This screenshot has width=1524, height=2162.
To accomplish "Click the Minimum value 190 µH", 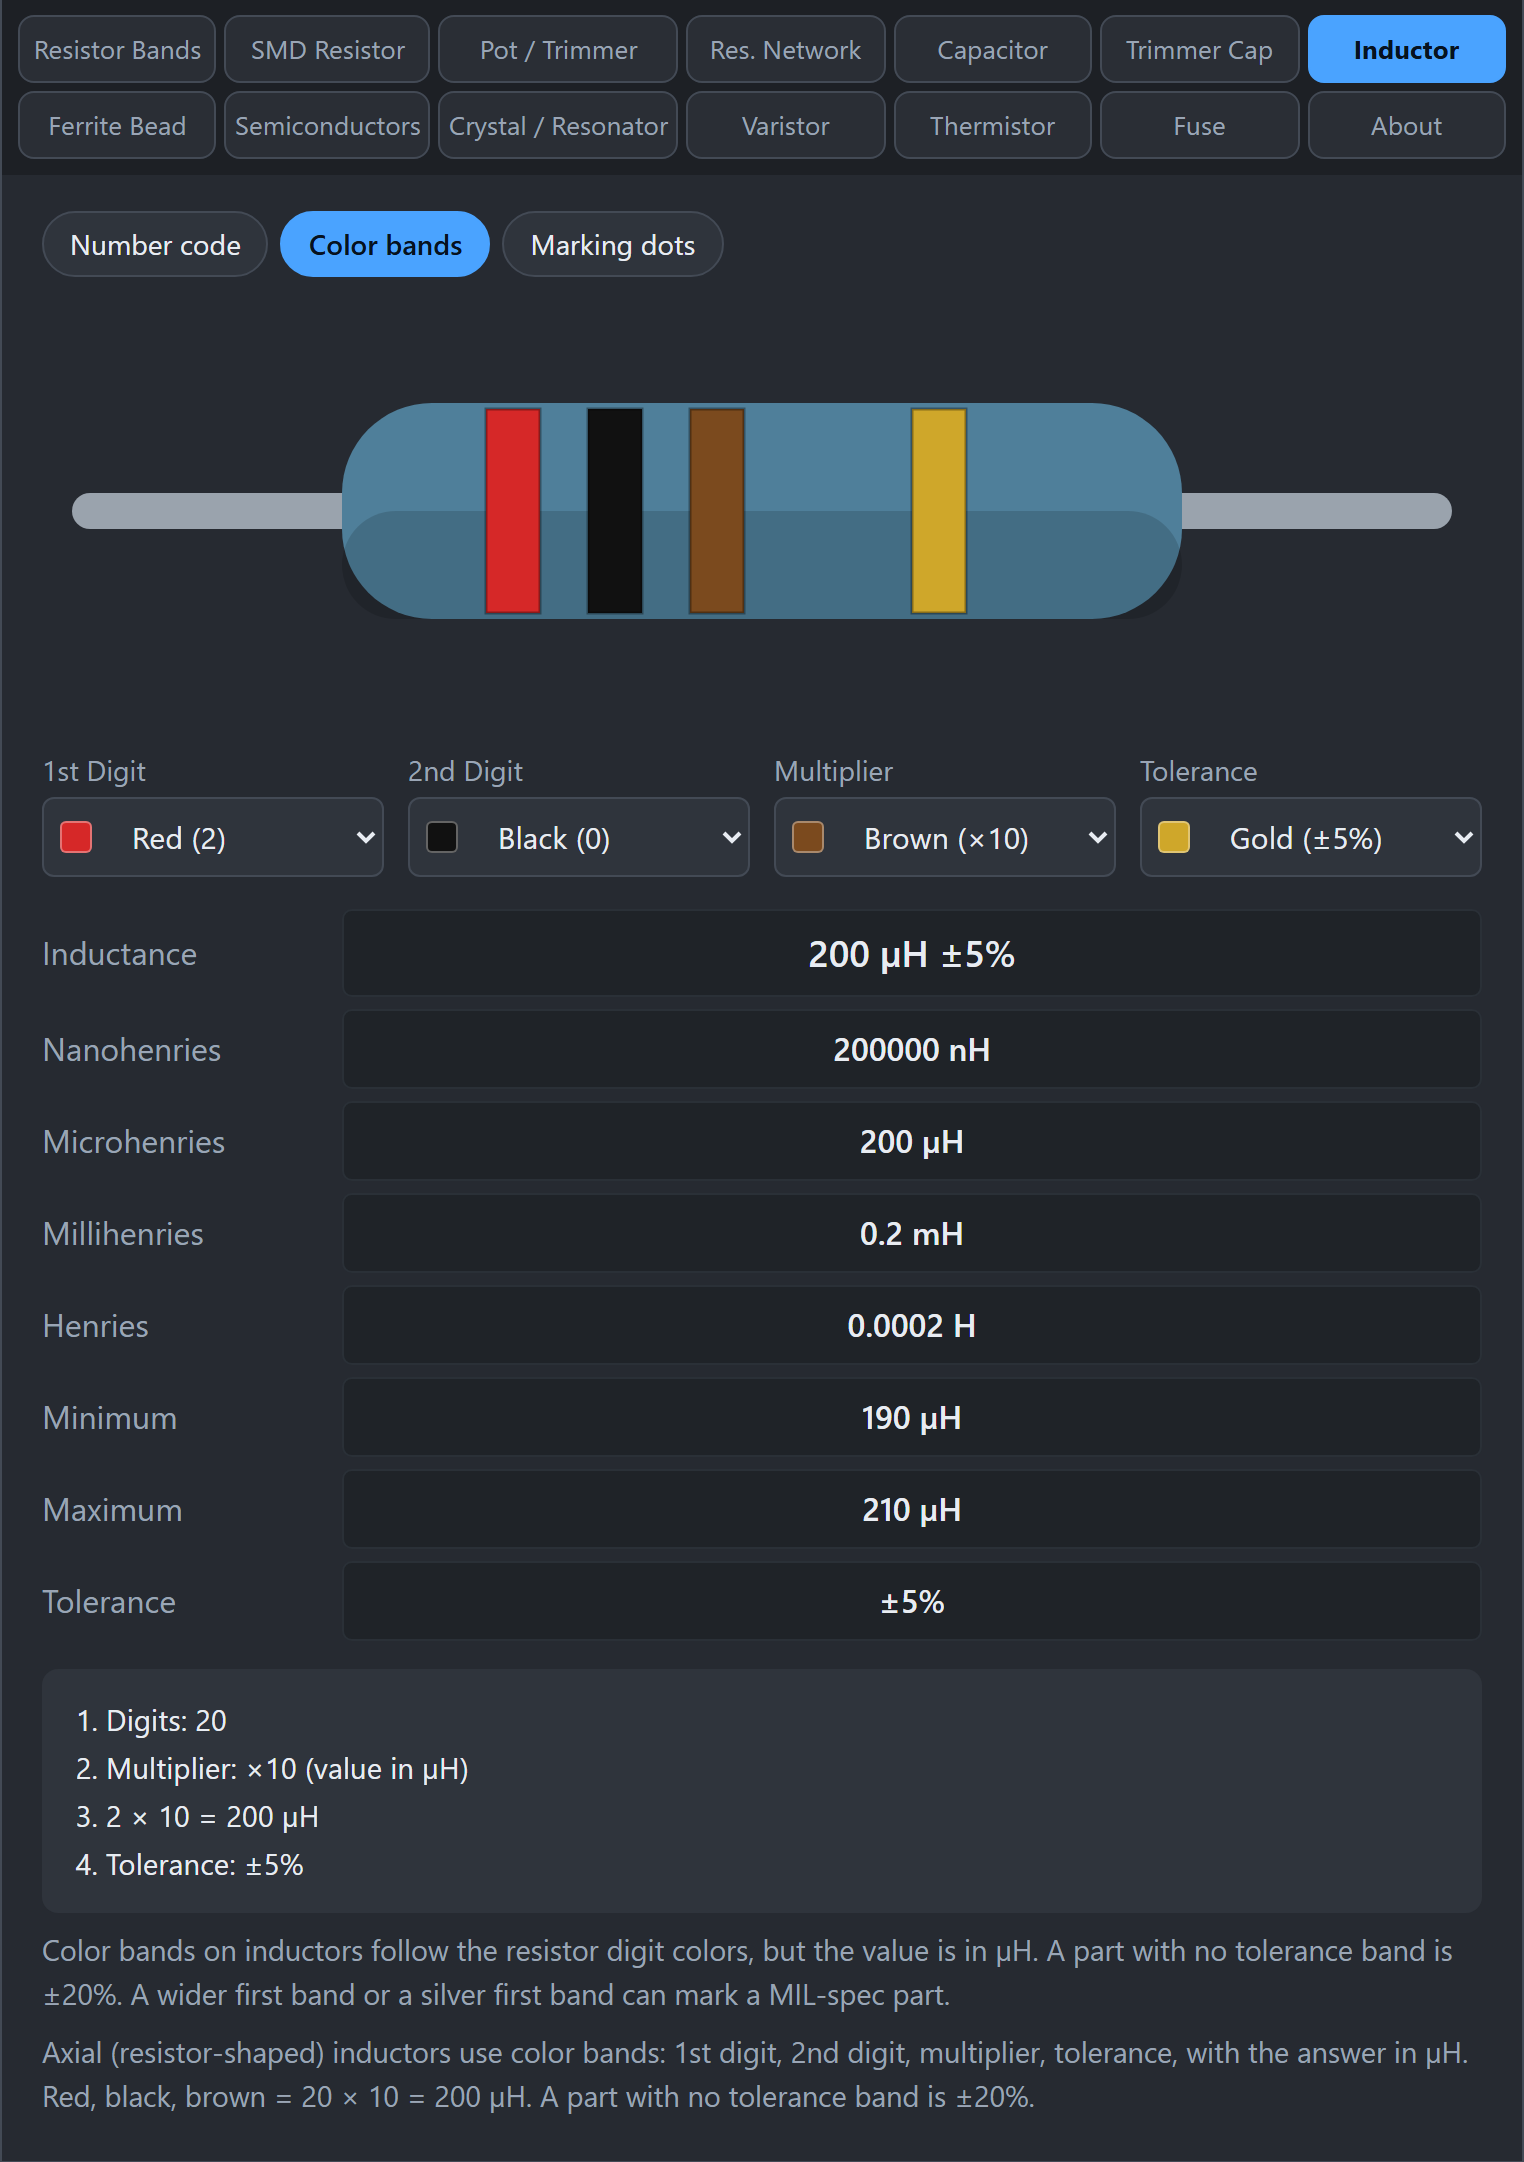I will point(912,1417).
